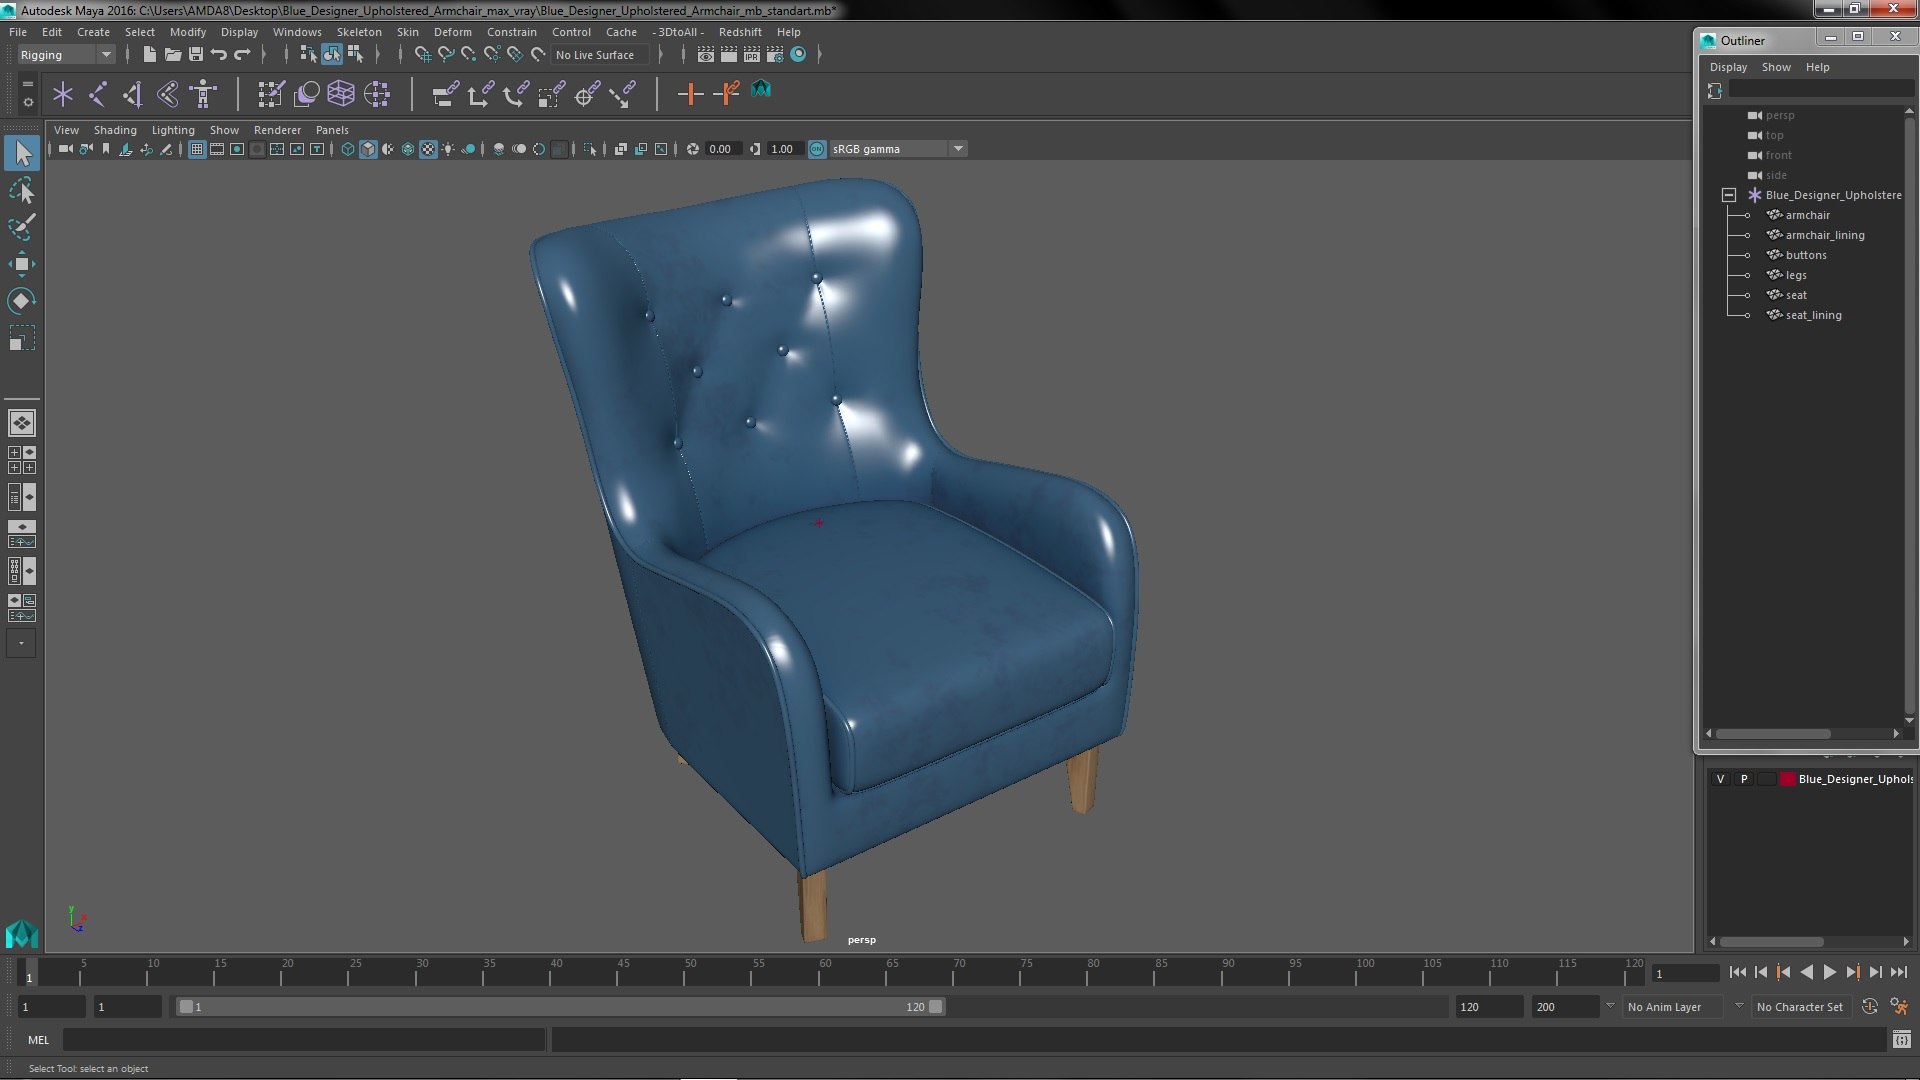
Task: Click the MEL command input field
Action: point(304,1040)
